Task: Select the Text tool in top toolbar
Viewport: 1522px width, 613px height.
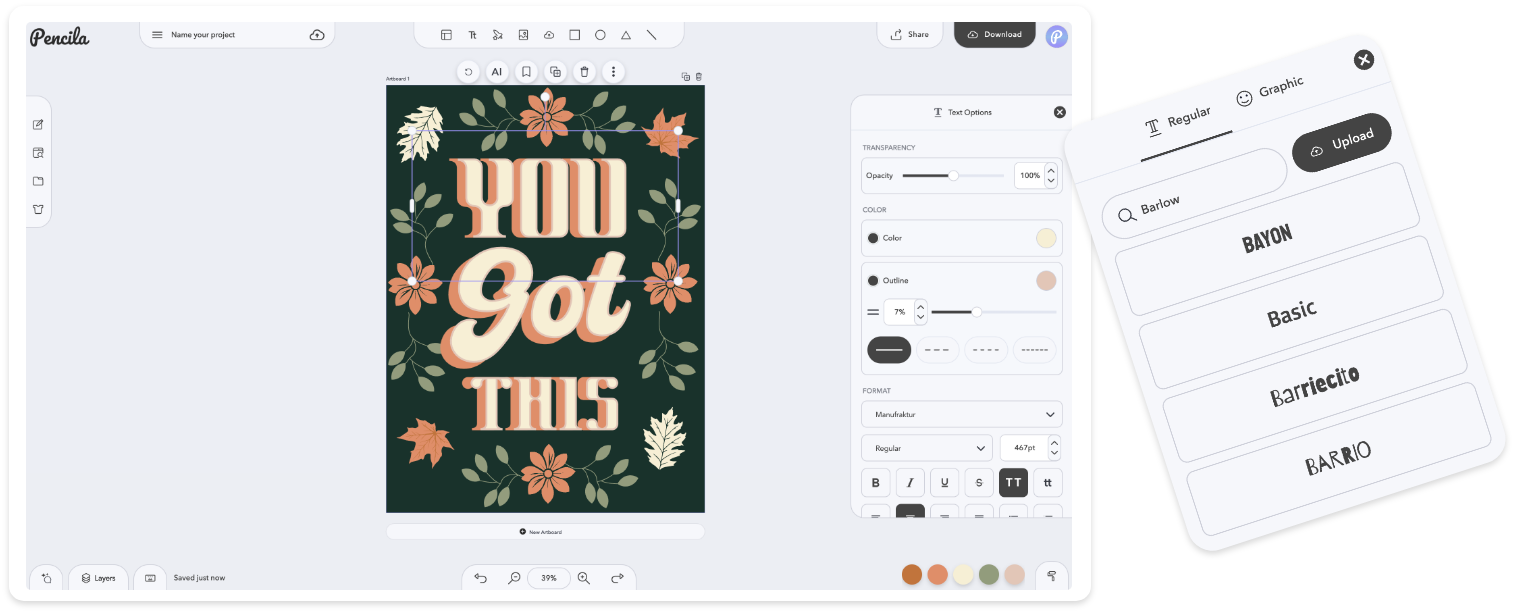Action: (x=472, y=35)
